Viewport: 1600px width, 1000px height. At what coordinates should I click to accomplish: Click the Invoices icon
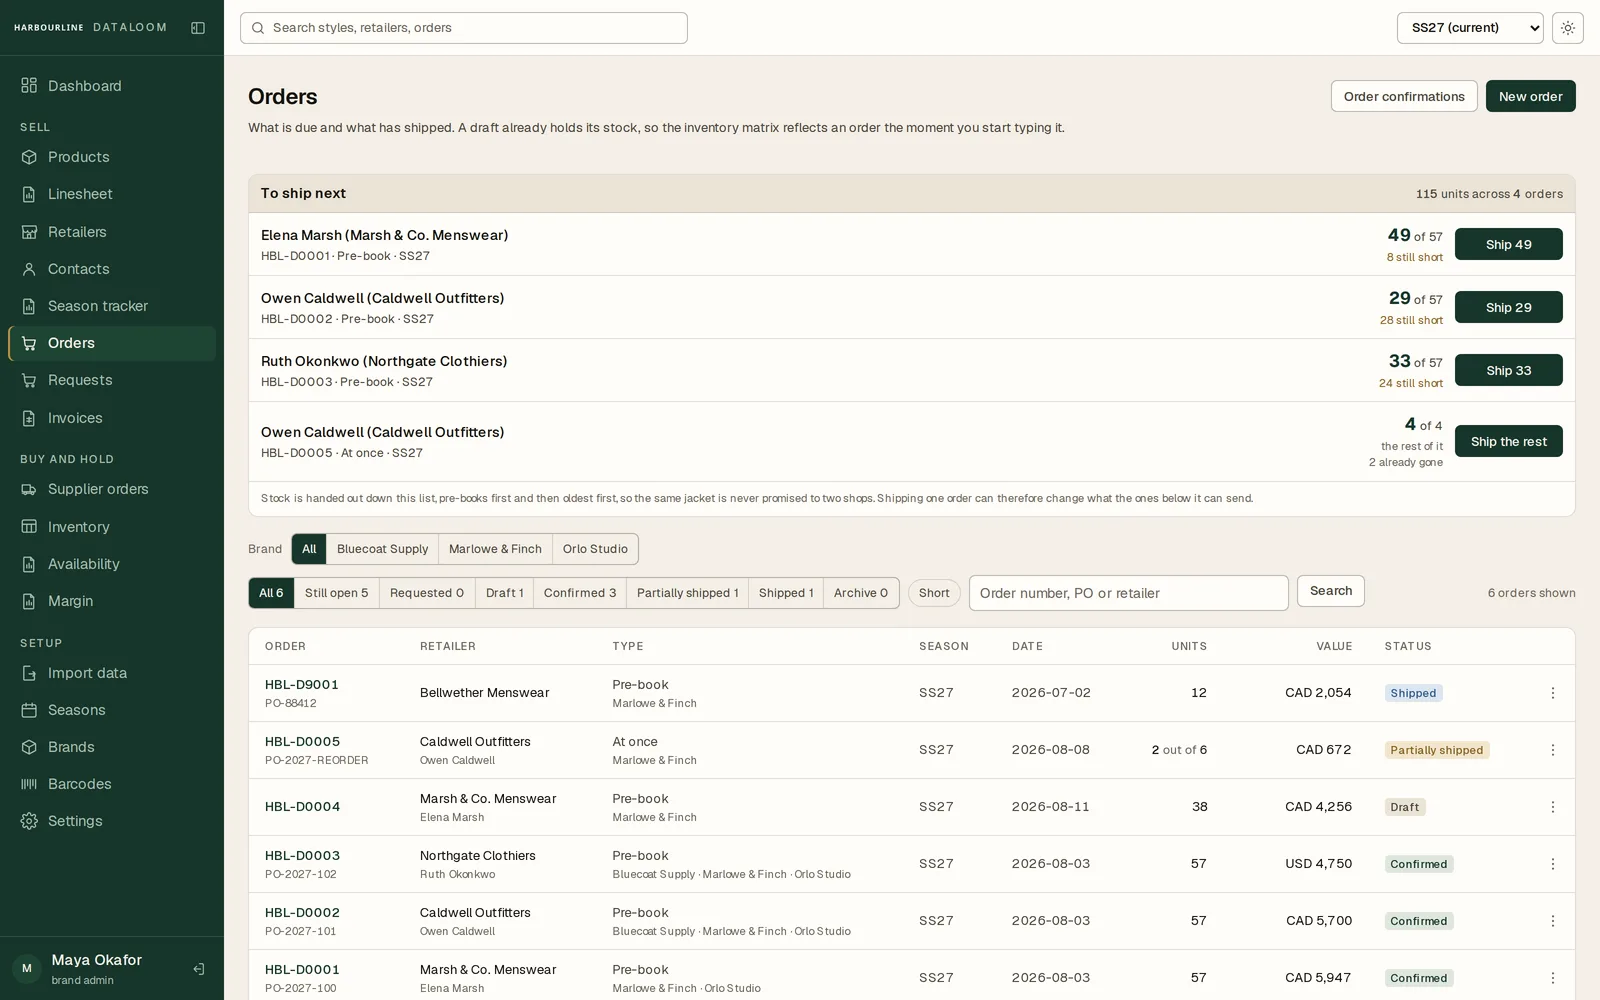(29, 418)
